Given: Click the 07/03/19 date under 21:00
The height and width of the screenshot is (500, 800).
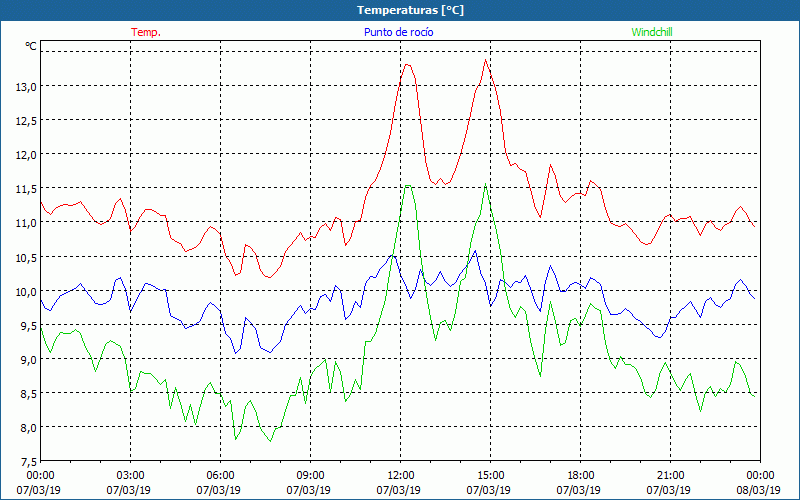Looking at the screenshot, I should pos(668,490).
